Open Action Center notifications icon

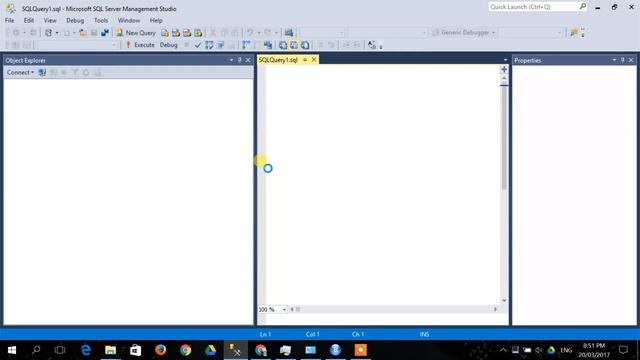tap(623, 350)
